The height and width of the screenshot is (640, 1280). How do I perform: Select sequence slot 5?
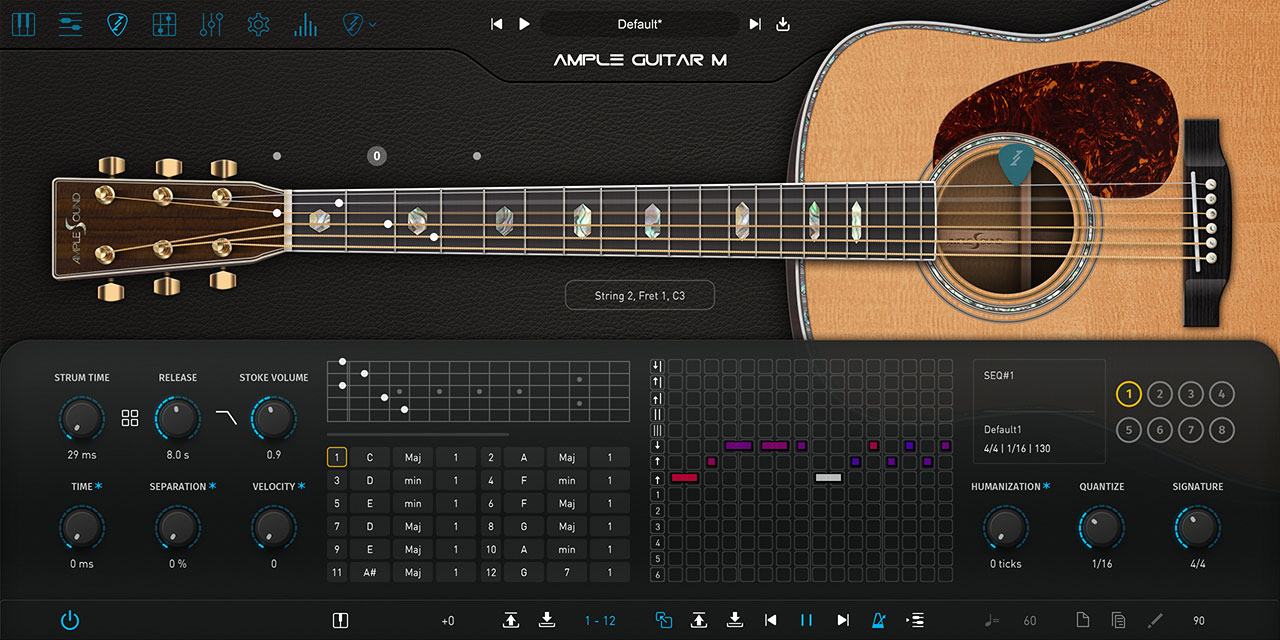click(x=1128, y=431)
